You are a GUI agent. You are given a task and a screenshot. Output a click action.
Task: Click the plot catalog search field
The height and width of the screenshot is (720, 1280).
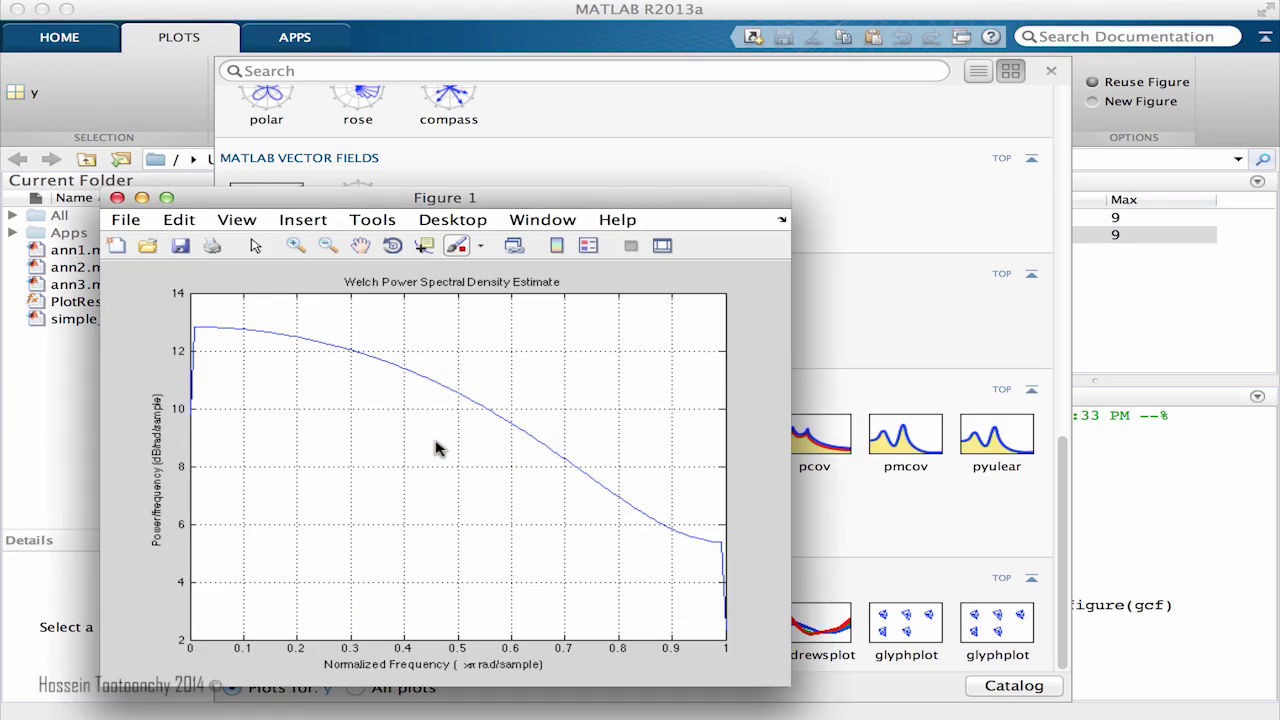click(584, 71)
